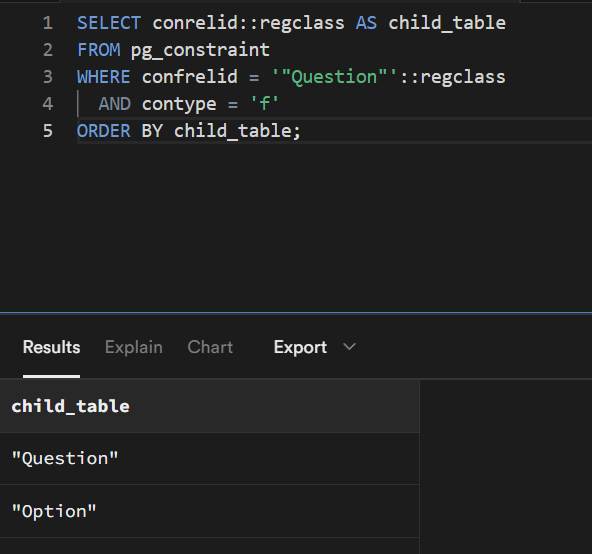The height and width of the screenshot is (554, 592).
Task: Click line number 2 in the gutter
Action: (x=48, y=50)
